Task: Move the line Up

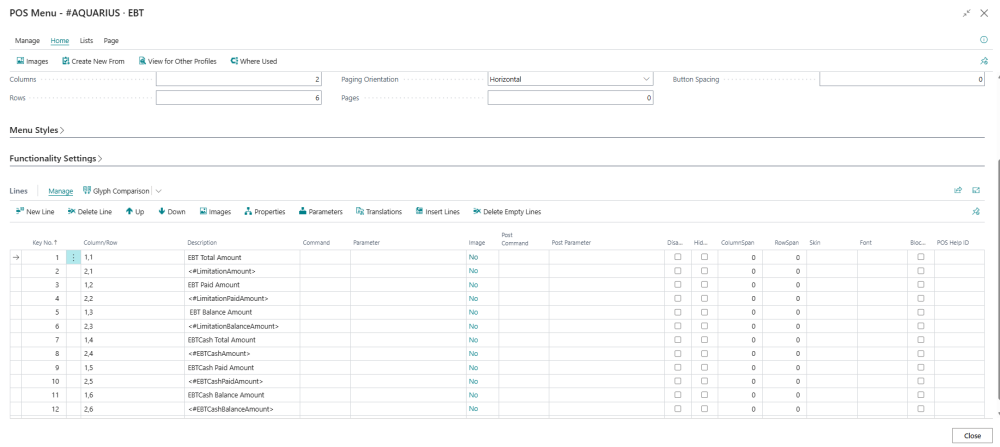Action: point(135,212)
